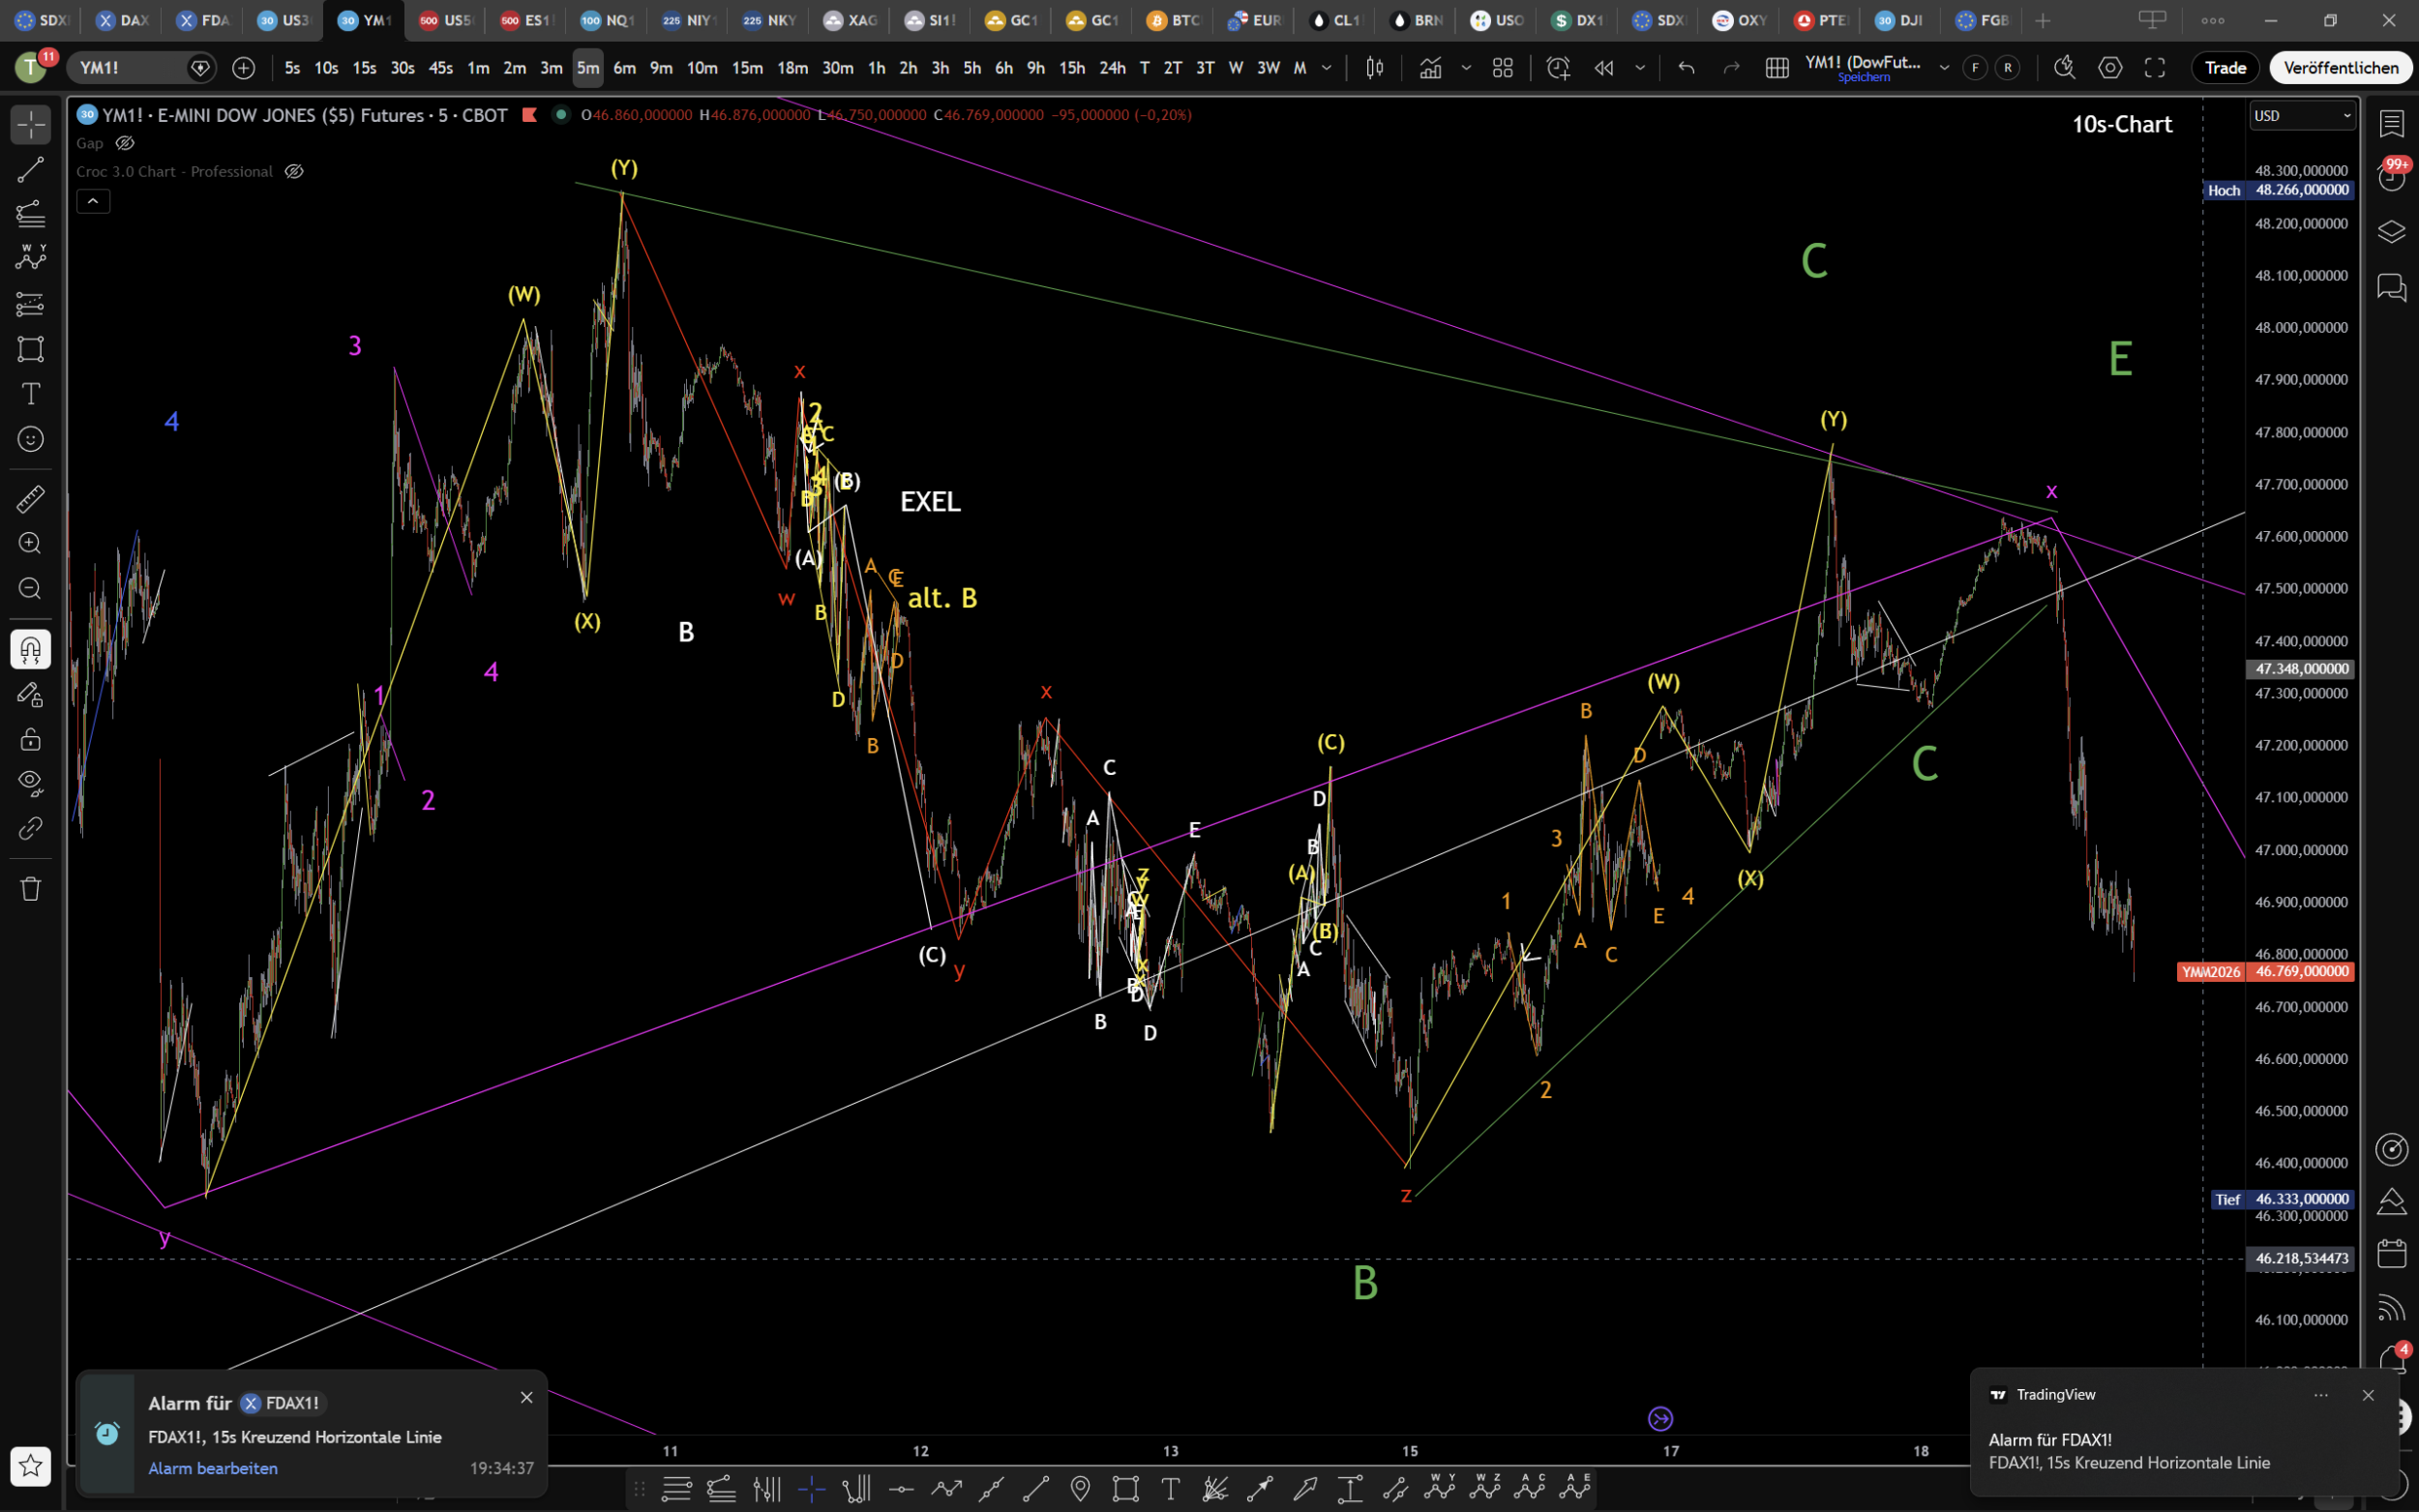Expand the timeframe list chevron after M

click(1327, 68)
